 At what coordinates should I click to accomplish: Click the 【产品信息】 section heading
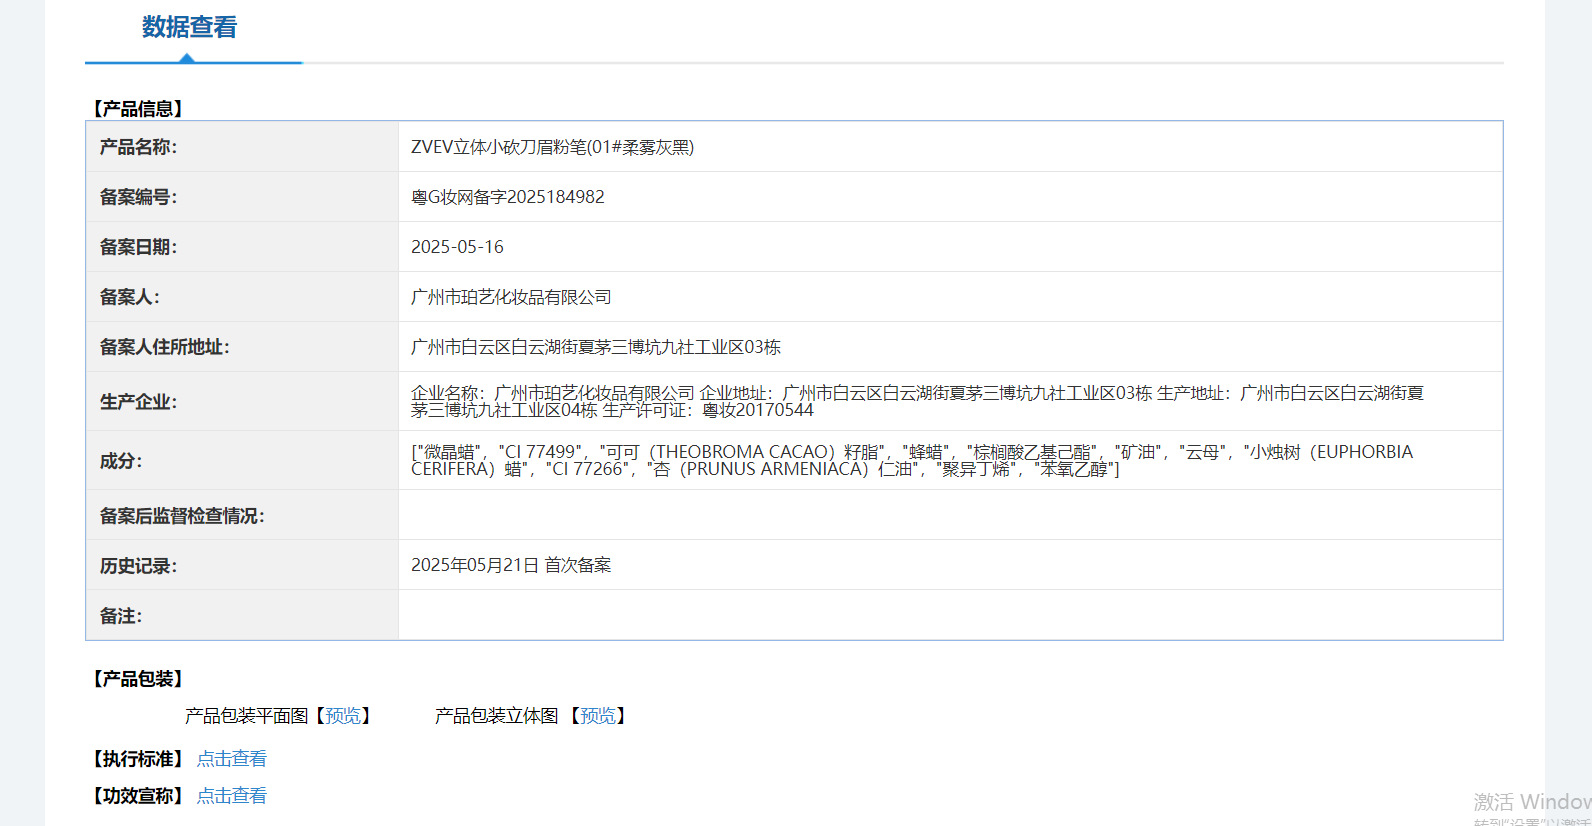click(x=137, y=109)
